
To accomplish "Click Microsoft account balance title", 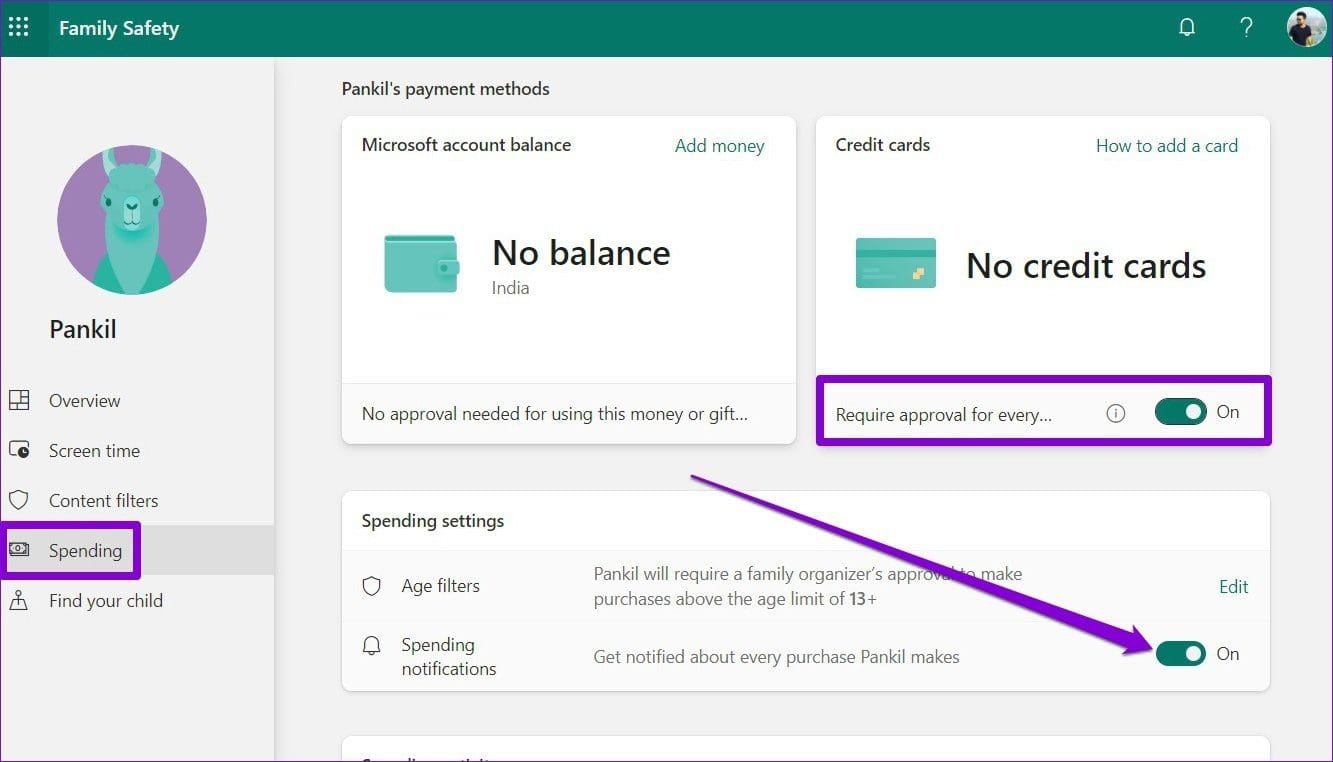I will pos(466,145).
